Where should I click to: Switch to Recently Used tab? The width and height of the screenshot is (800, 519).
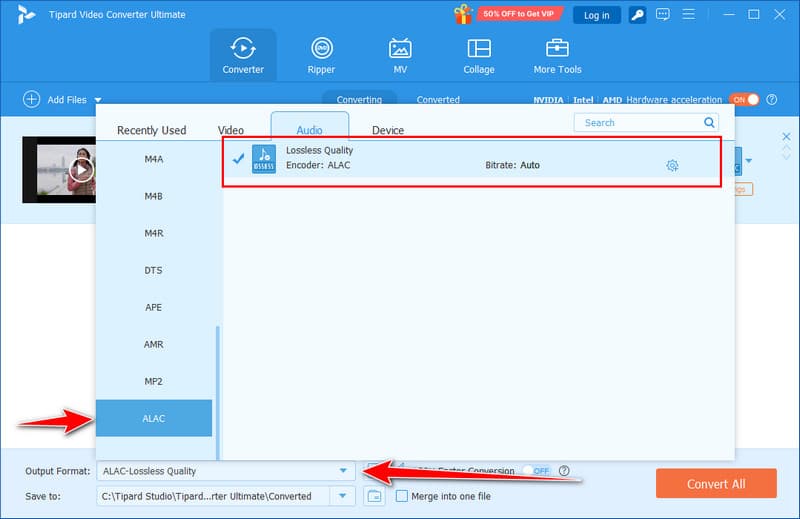coord(152,130)
